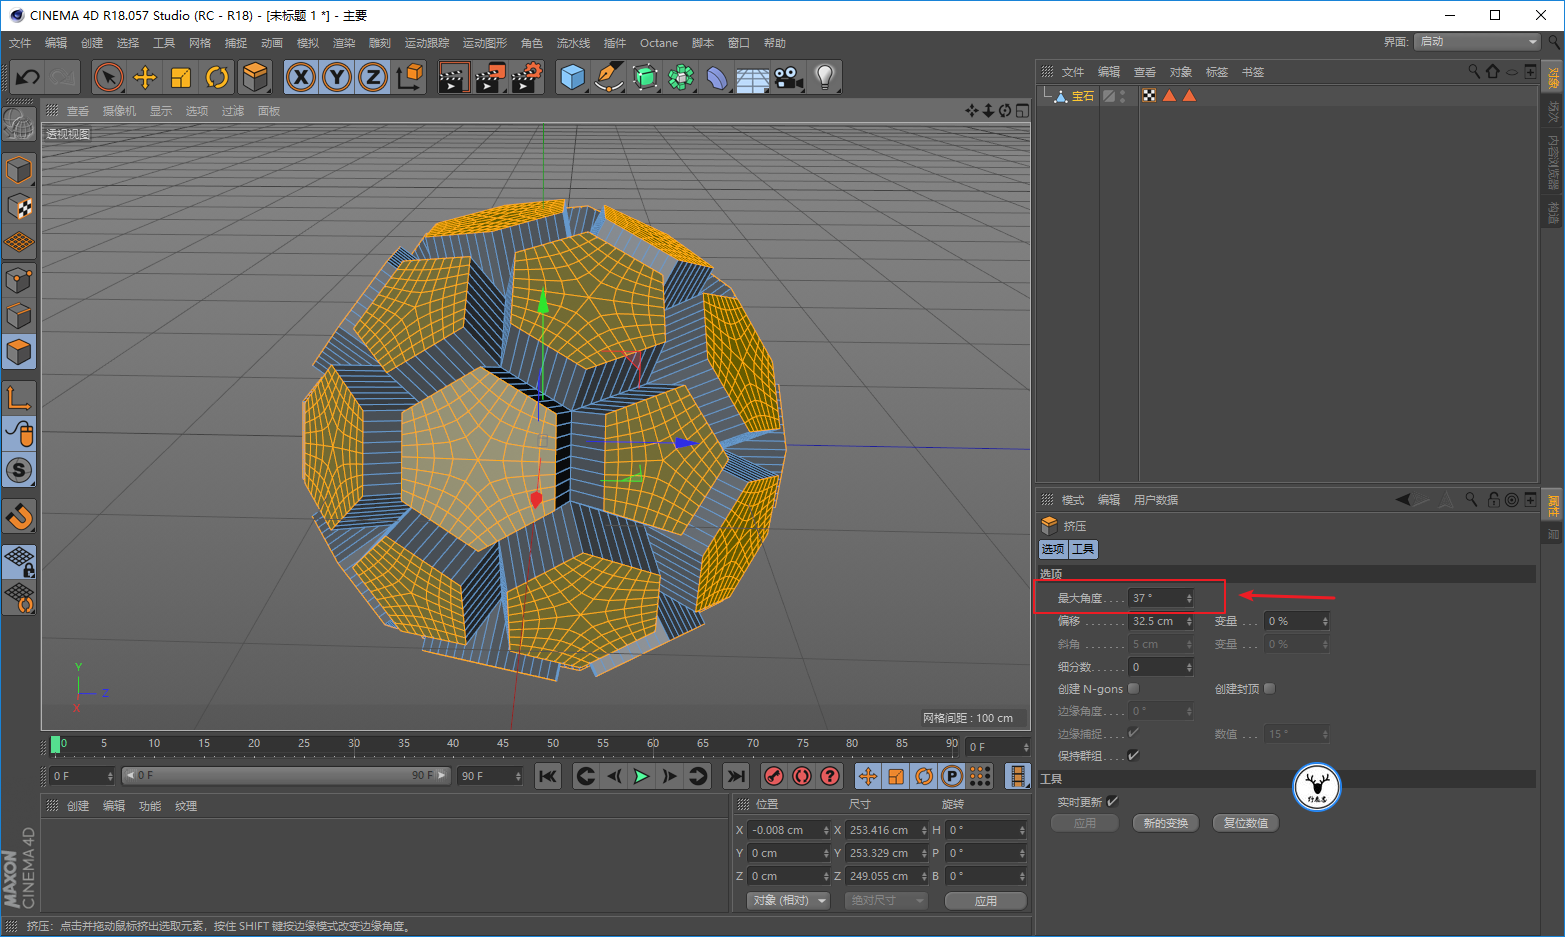Select the Live Selection arrow tool

tap(109, 77)
